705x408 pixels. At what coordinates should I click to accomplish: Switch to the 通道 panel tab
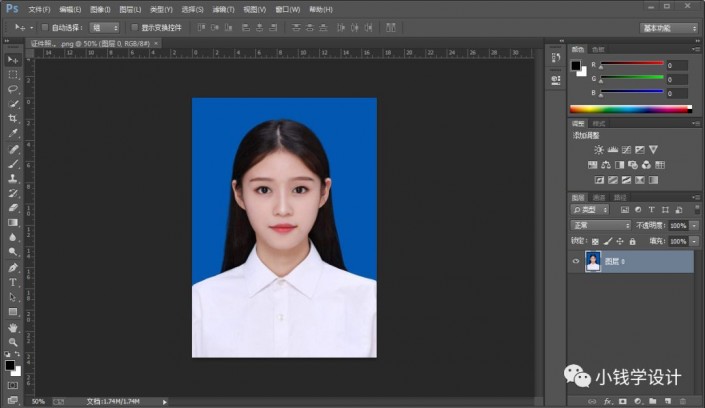click(x=600, y=197)
